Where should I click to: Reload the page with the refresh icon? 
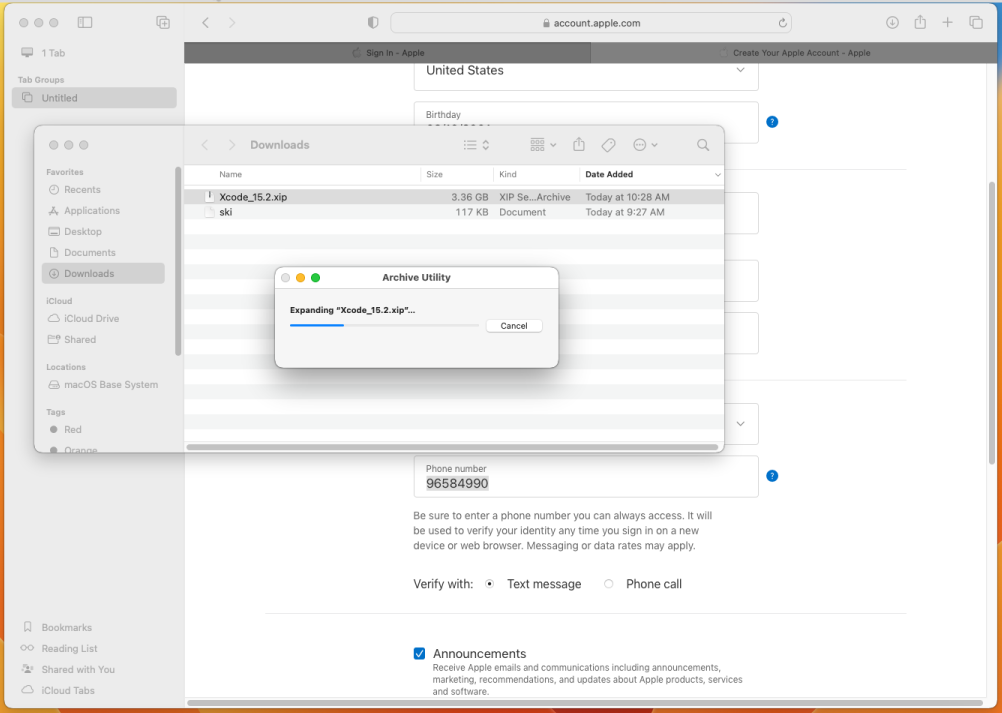click(782, 23)
